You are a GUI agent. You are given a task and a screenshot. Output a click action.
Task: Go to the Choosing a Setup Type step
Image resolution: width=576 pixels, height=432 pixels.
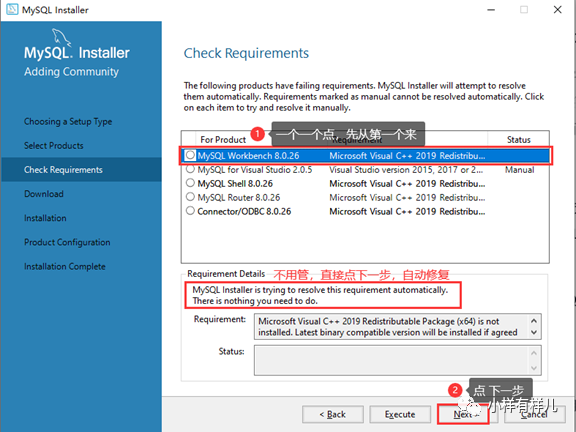(68, 122)
